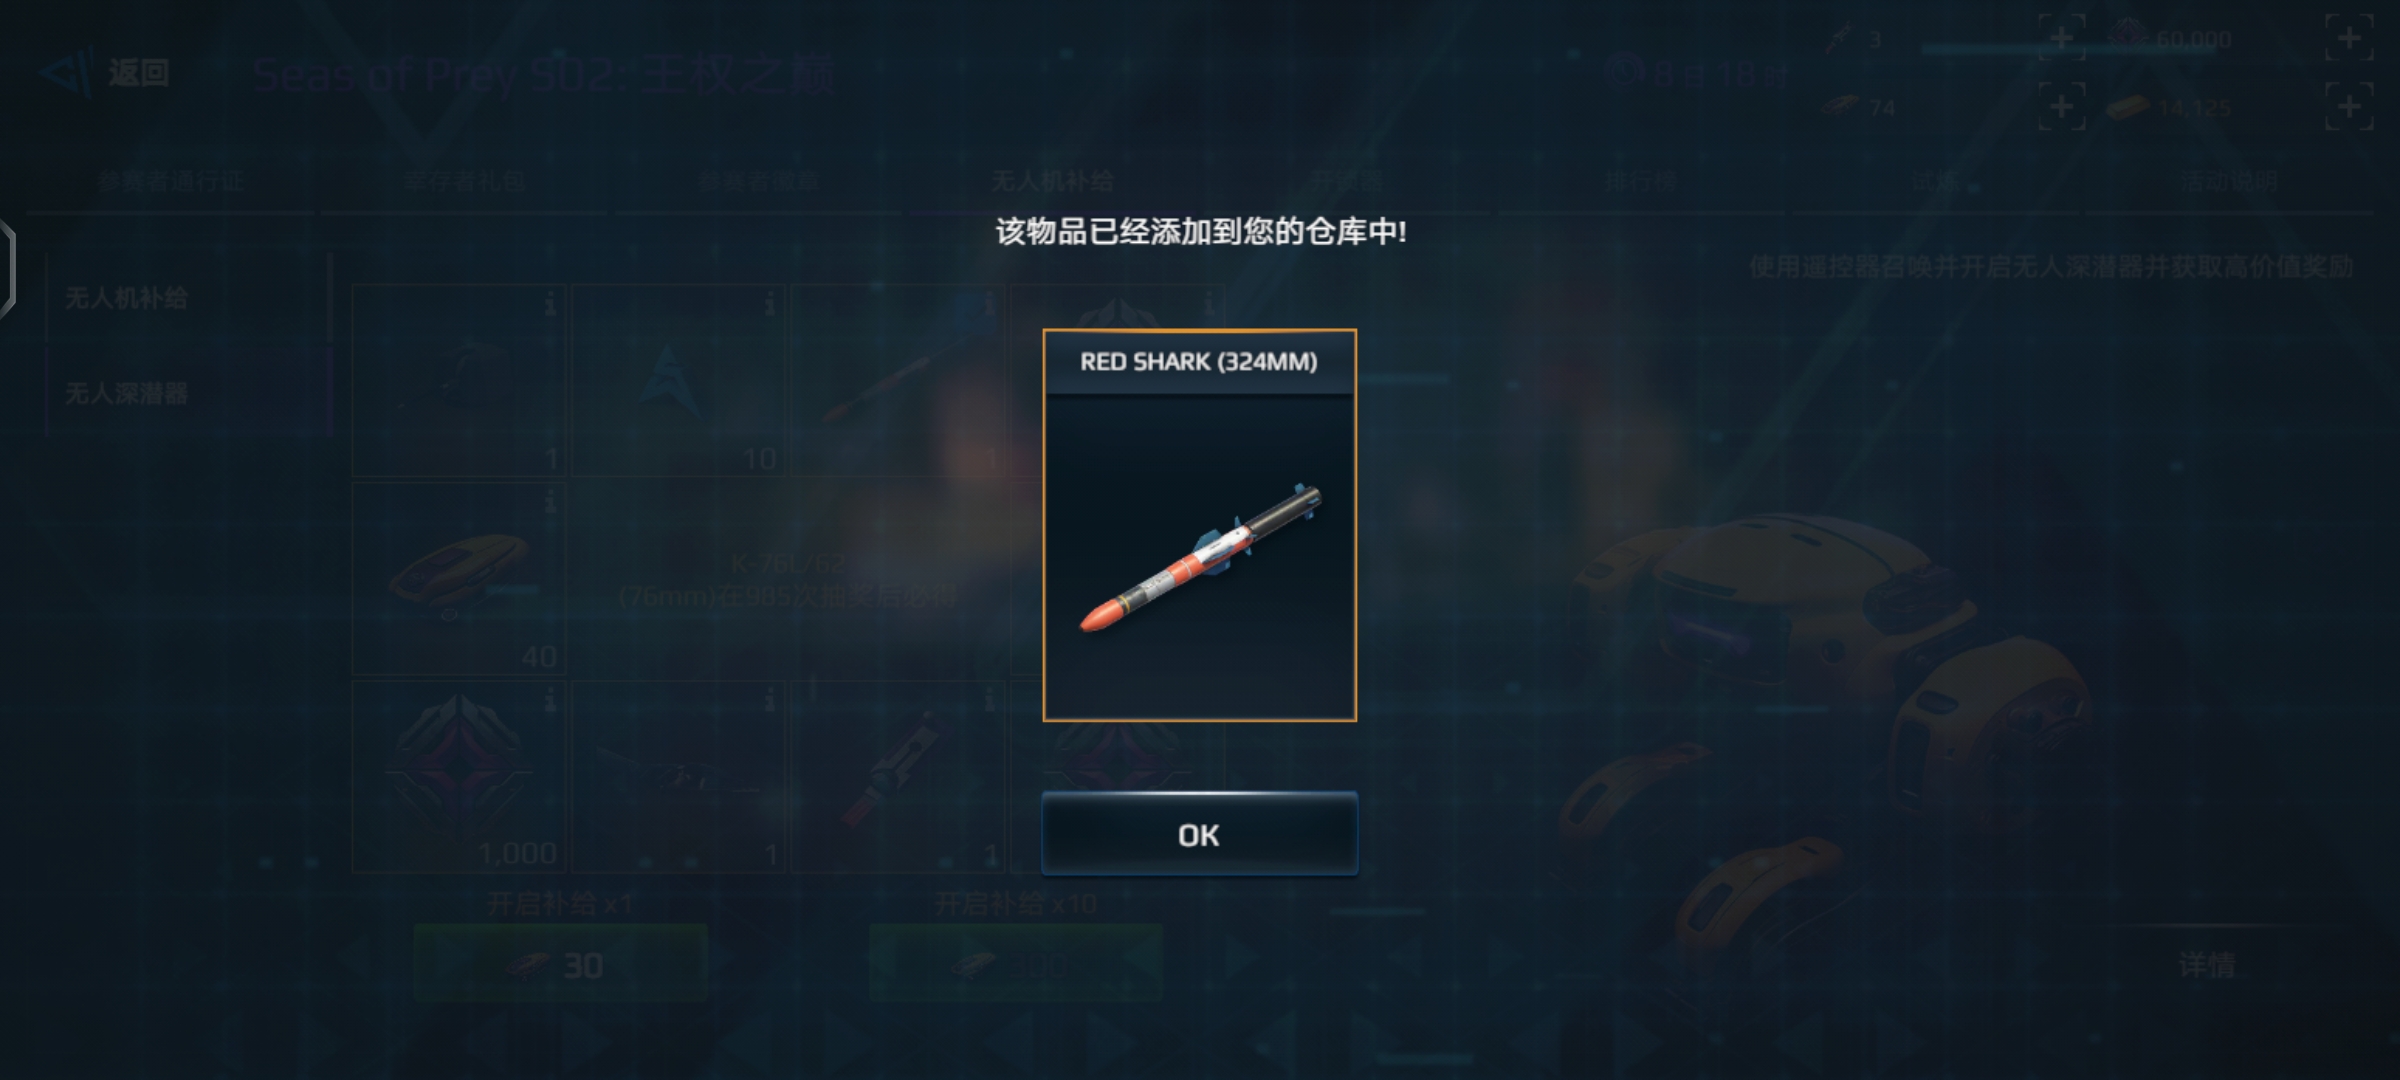Screen dimensions: 2400x1080
Task: Open the 活动说明 tab
Action: coord(2229,181)
